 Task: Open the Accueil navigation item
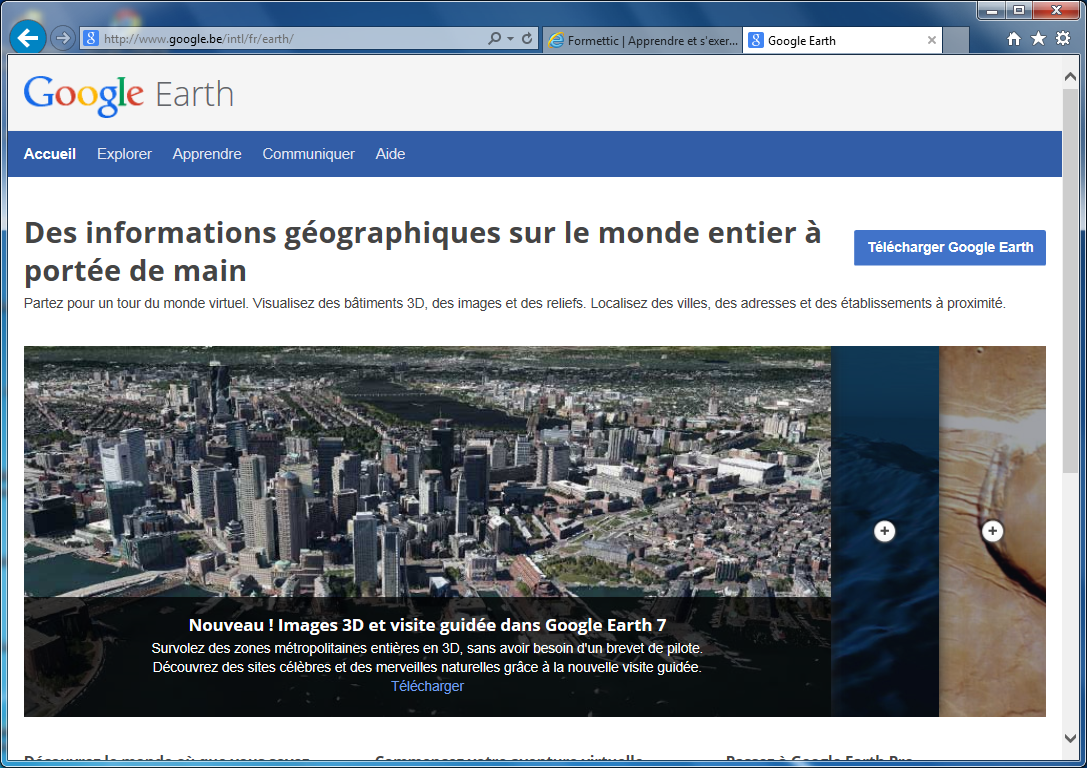[x=50, y=154]
